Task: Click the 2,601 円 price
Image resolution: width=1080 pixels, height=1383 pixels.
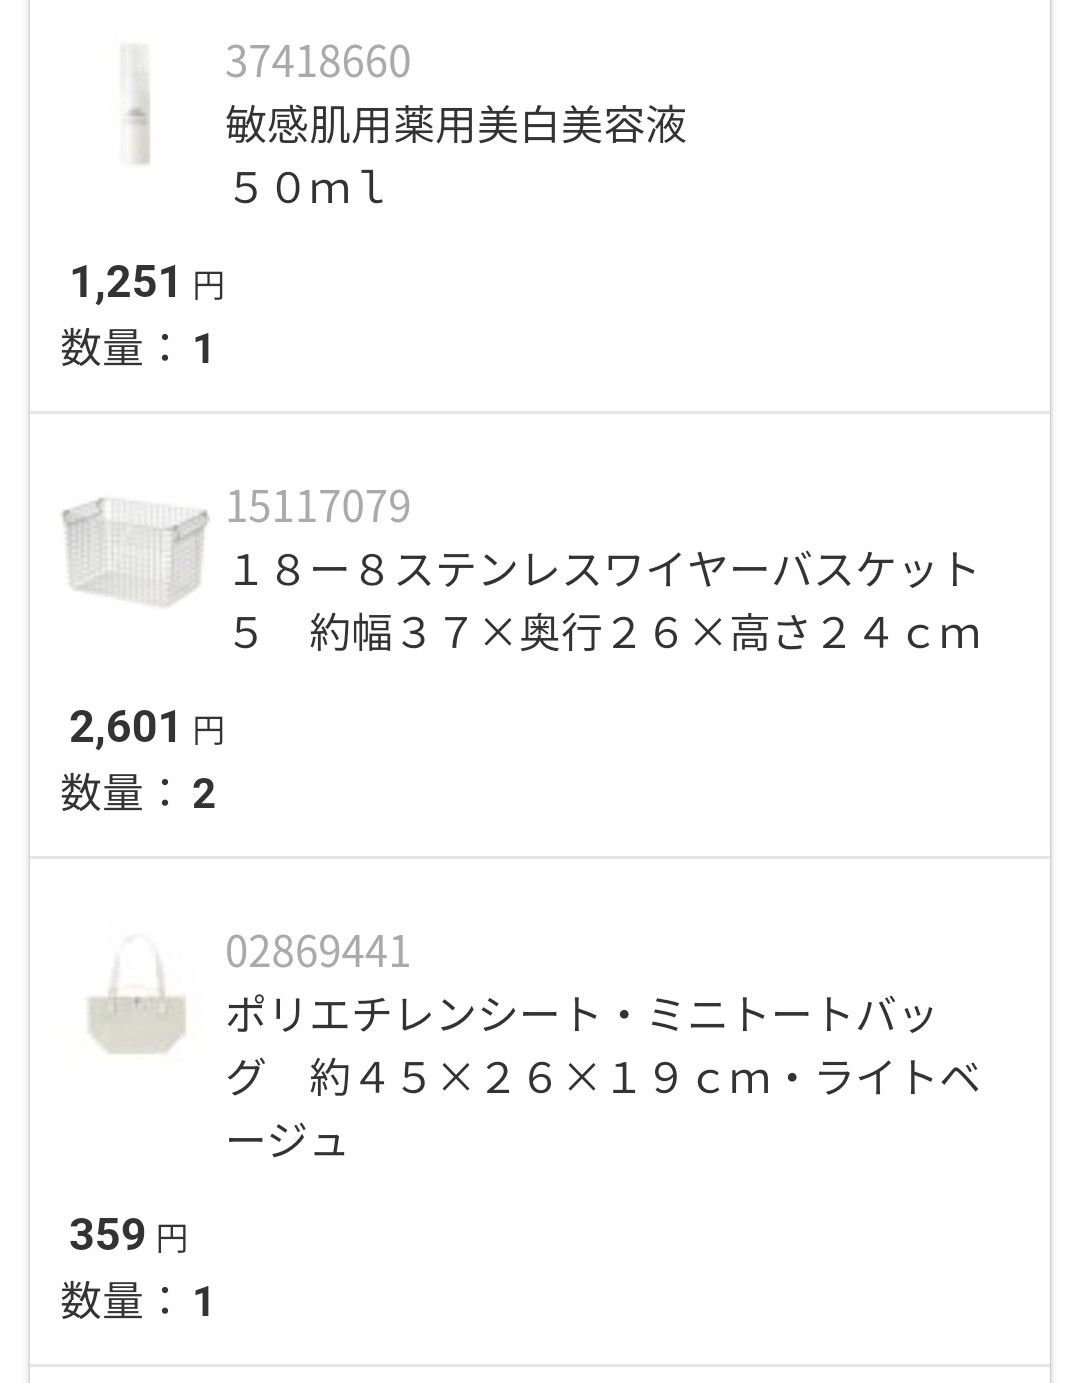Action: [x=146, y=729]
